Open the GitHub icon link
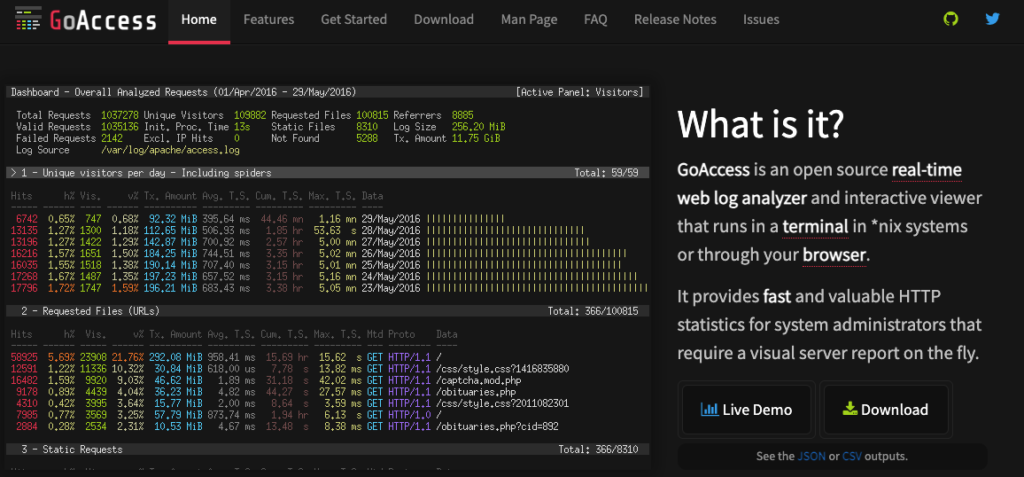 pos(951,18)
